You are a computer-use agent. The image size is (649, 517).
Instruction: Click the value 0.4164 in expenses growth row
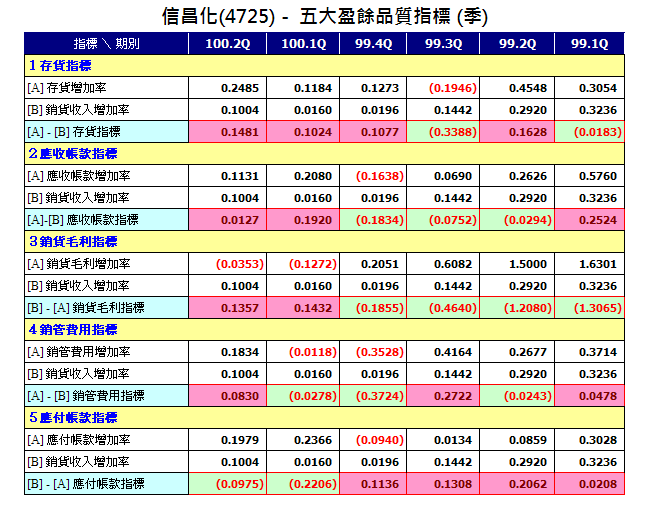(453, 352)
